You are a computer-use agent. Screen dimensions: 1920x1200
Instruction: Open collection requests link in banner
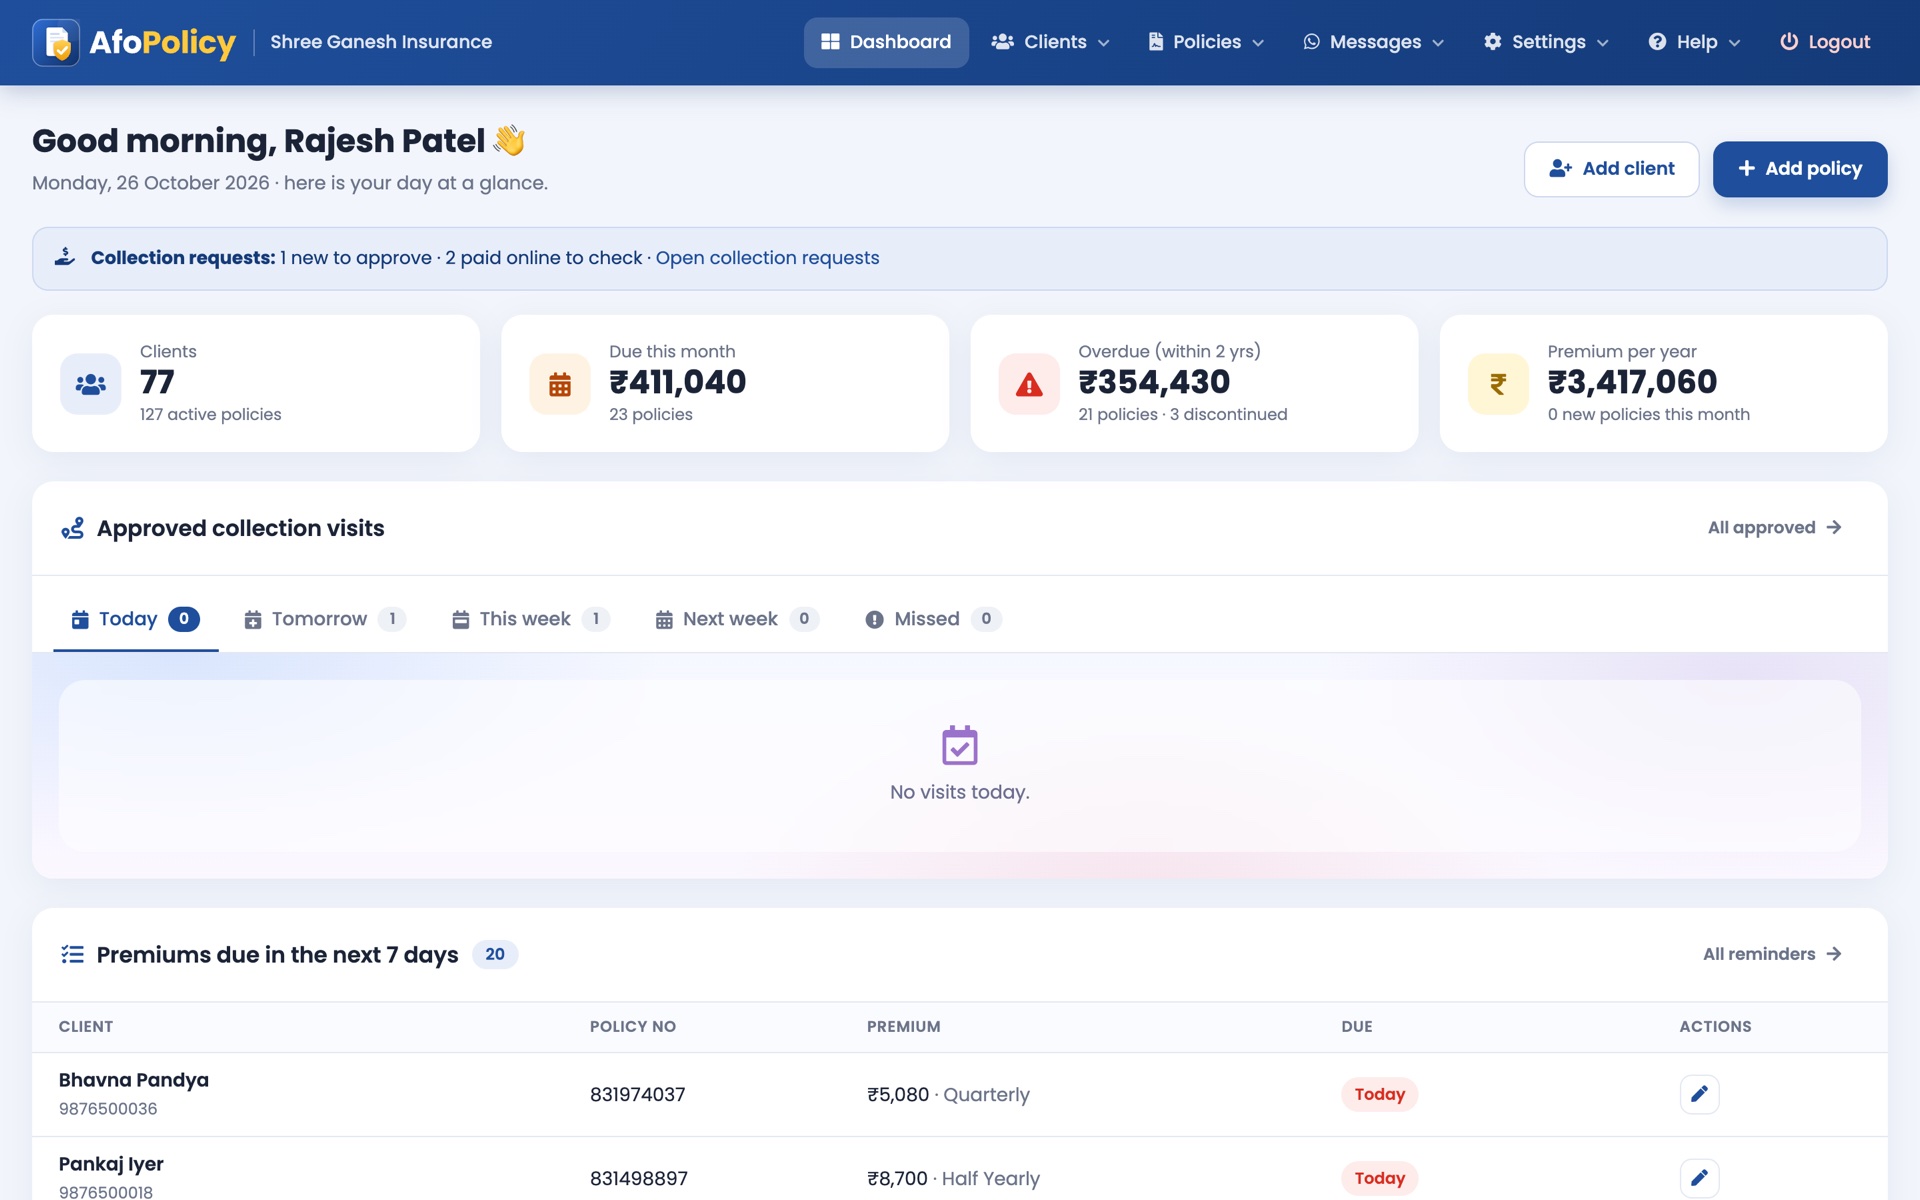[x=767, y=258]
